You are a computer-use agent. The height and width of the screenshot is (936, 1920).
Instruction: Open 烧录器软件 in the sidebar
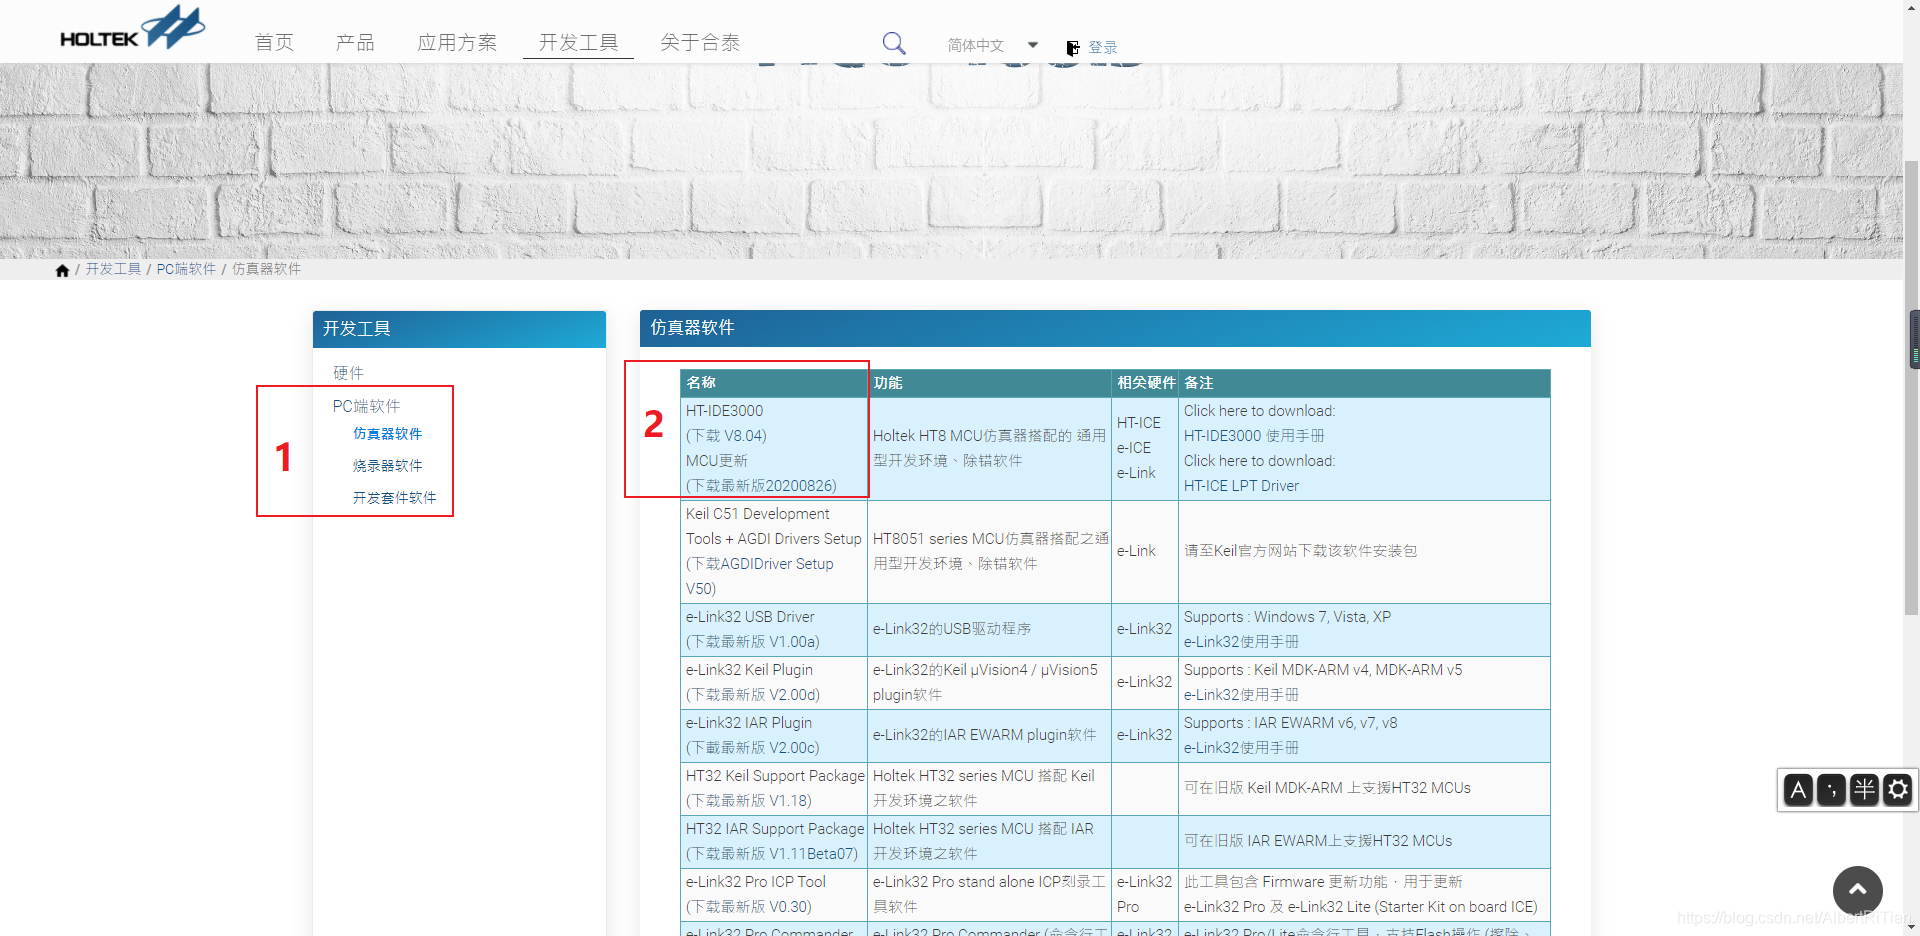click(387, 466)
